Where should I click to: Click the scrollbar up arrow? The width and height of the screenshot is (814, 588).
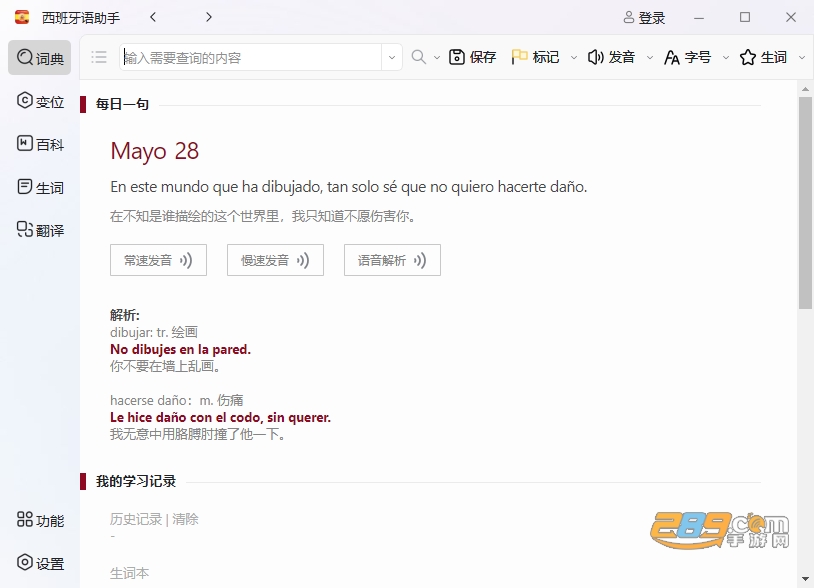pyautogui.click(x=805, y=89)
